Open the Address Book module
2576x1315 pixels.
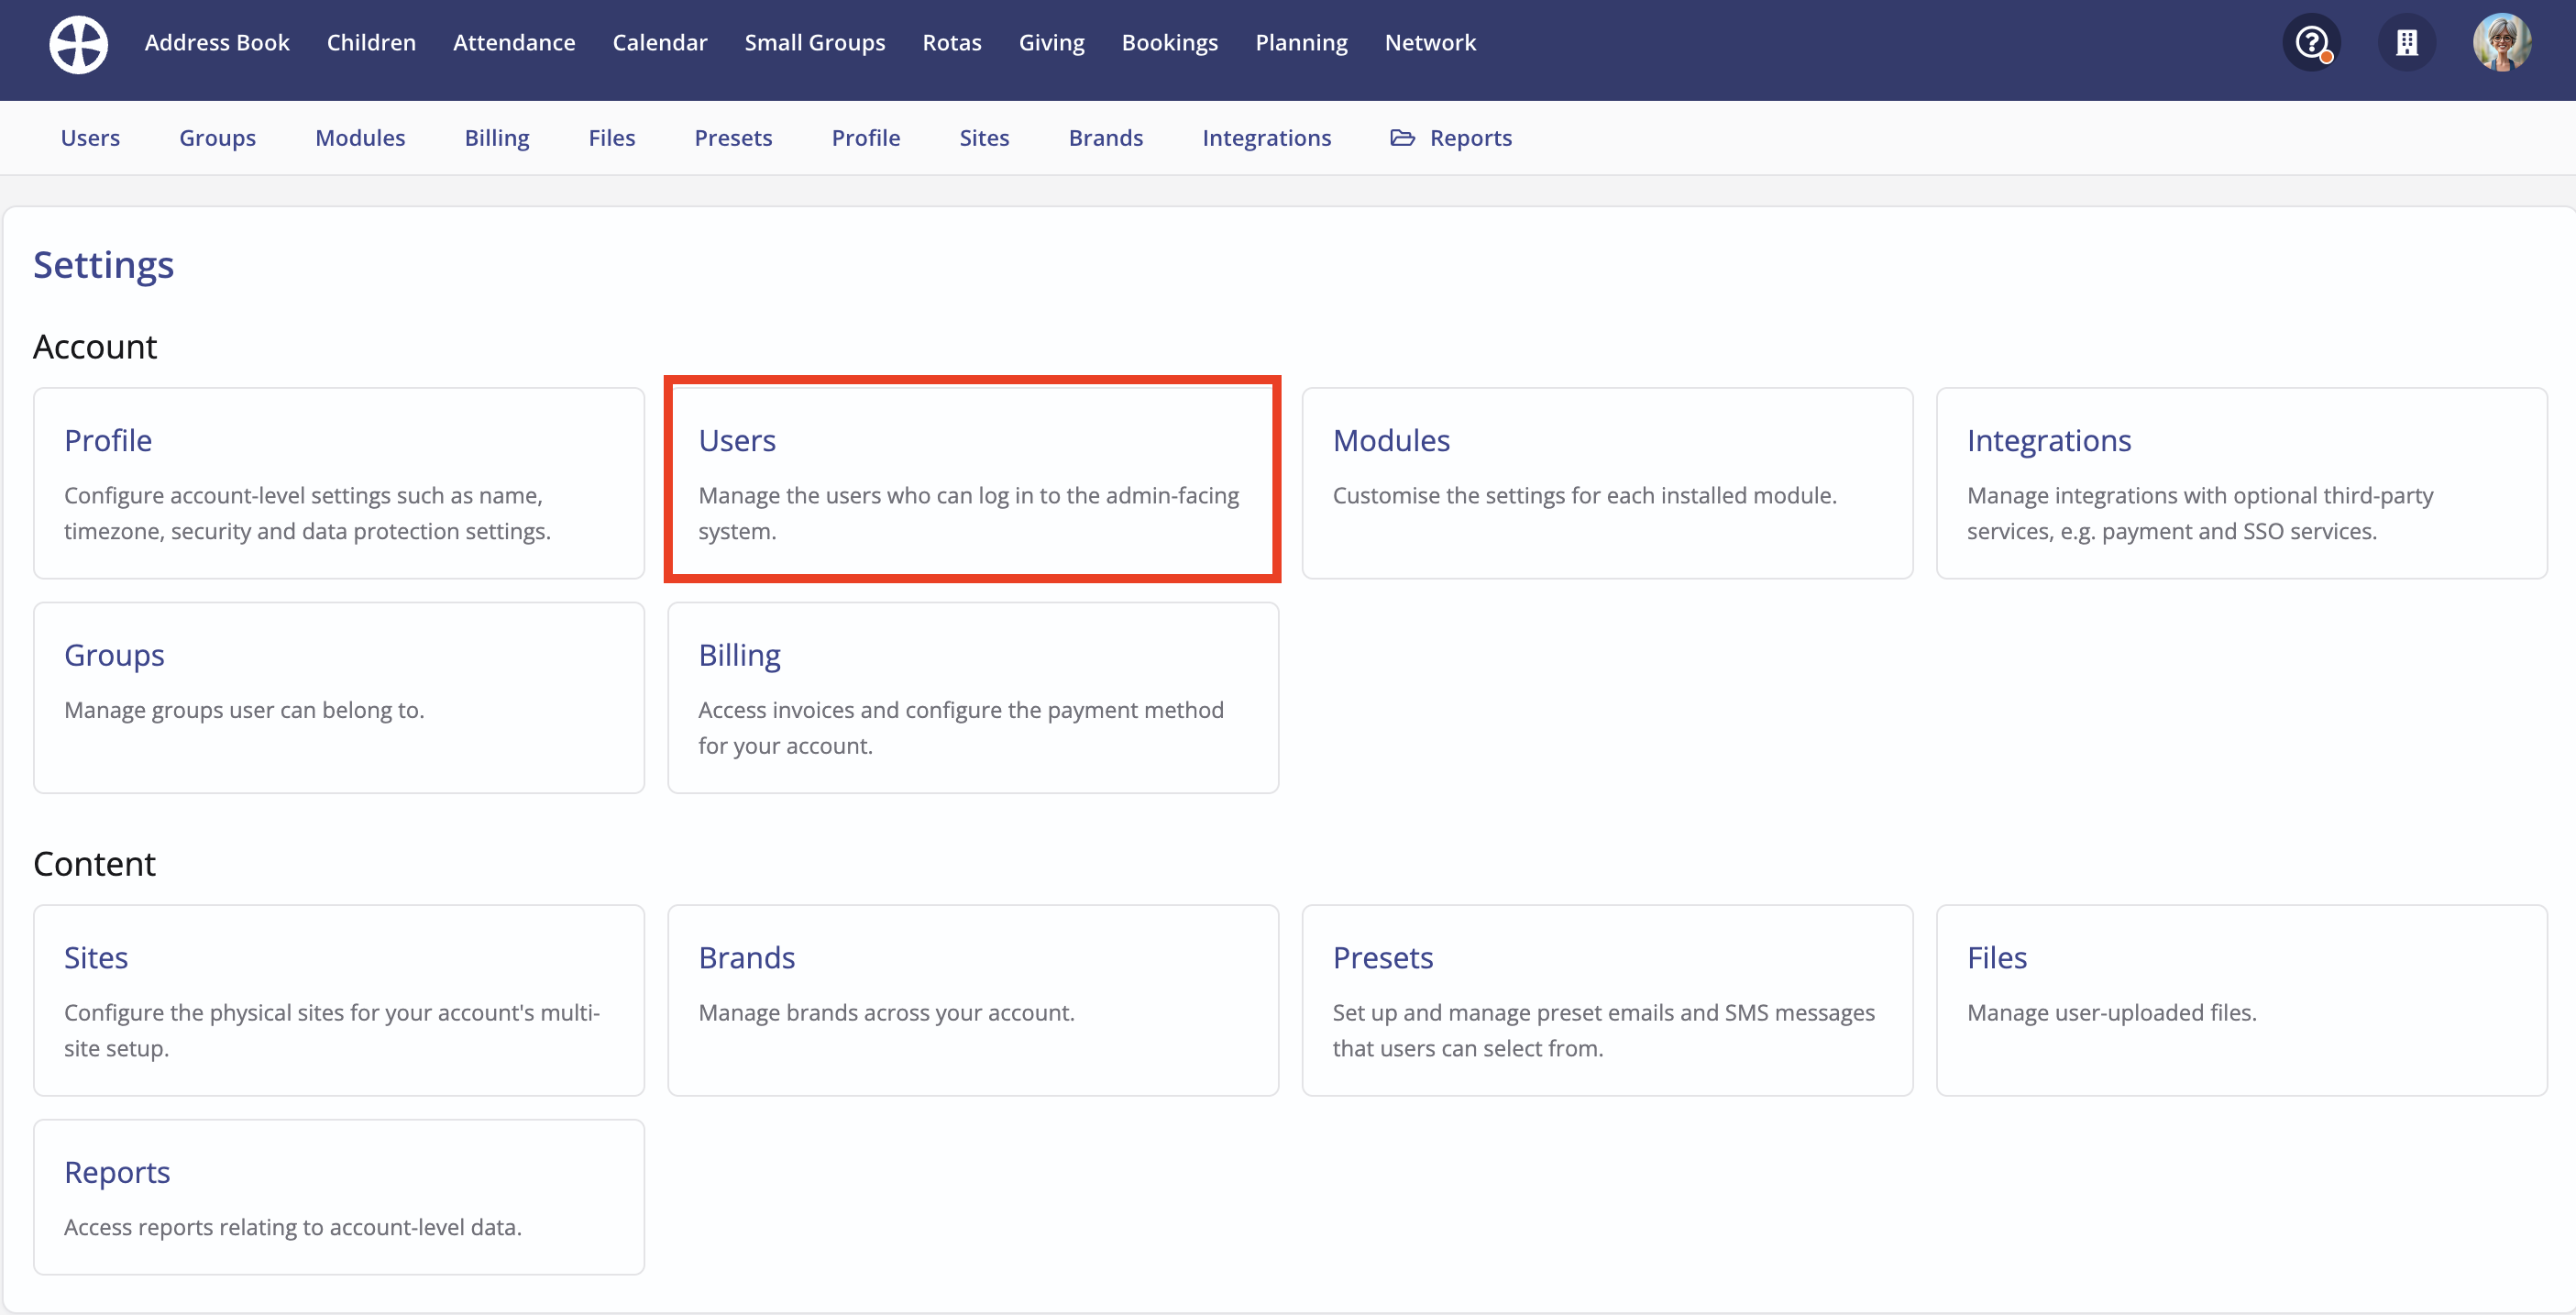pos(217,43)
